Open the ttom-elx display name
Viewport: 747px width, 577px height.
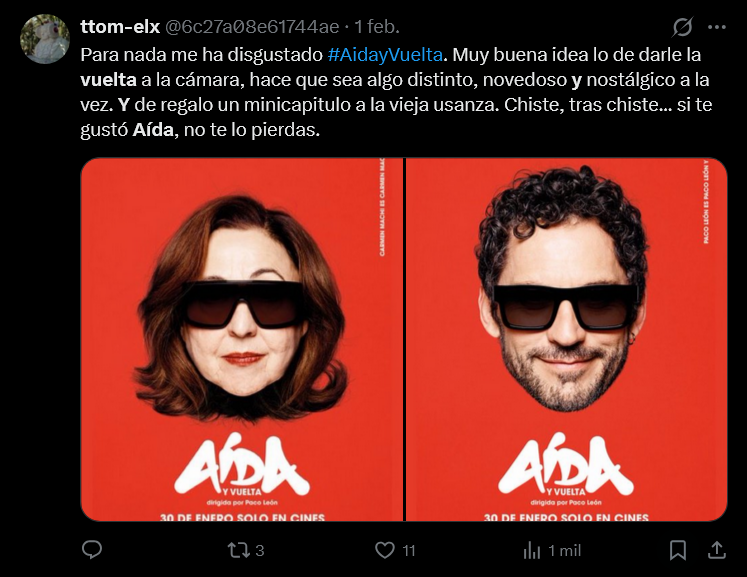point(120,27)
